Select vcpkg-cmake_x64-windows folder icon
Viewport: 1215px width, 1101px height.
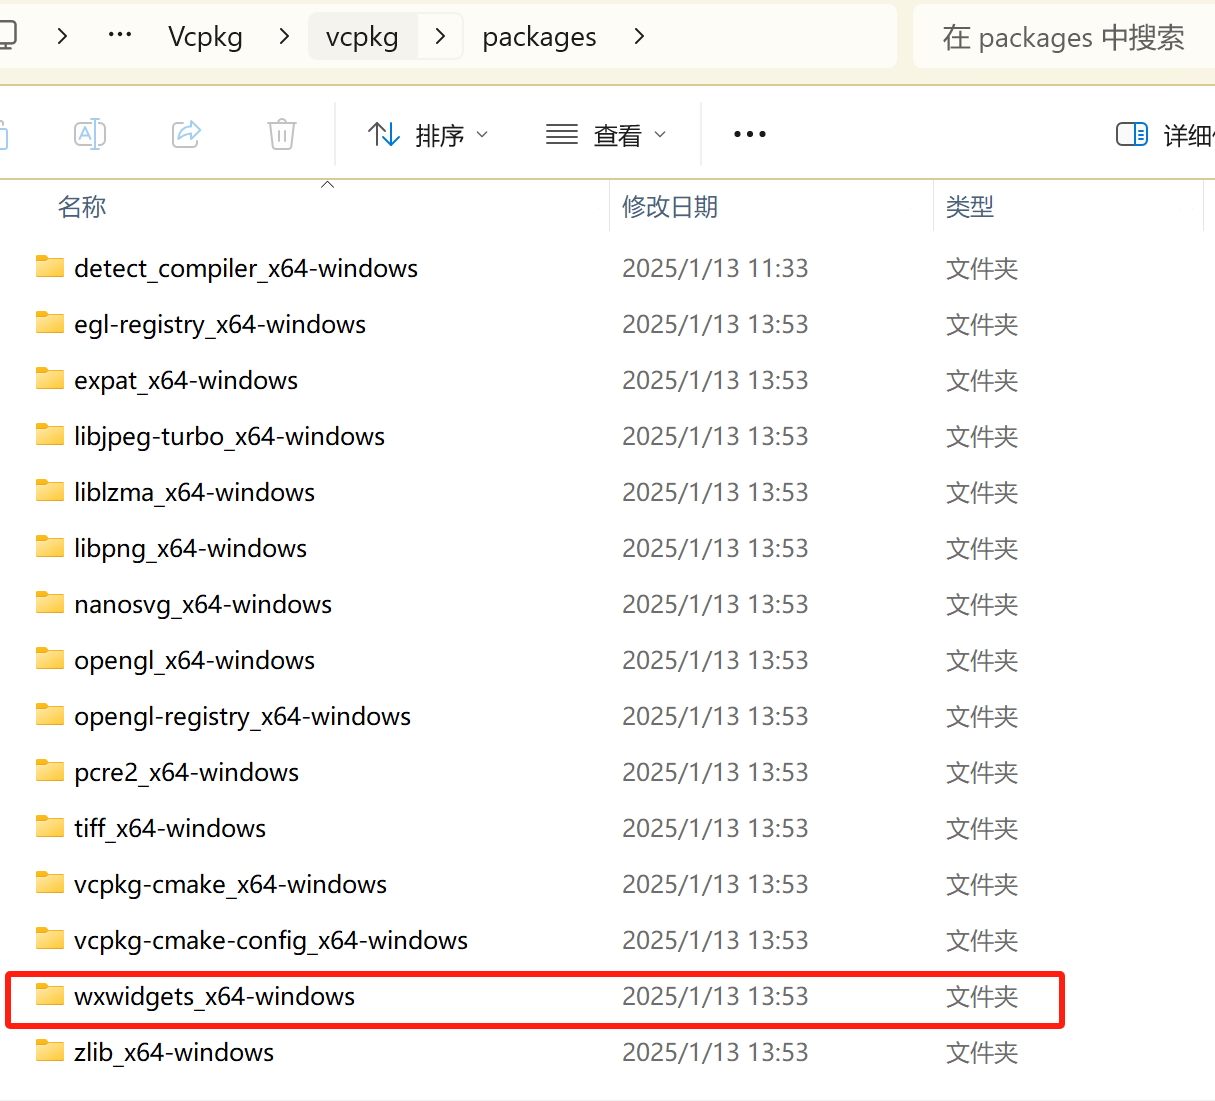[x=50, y=883]
